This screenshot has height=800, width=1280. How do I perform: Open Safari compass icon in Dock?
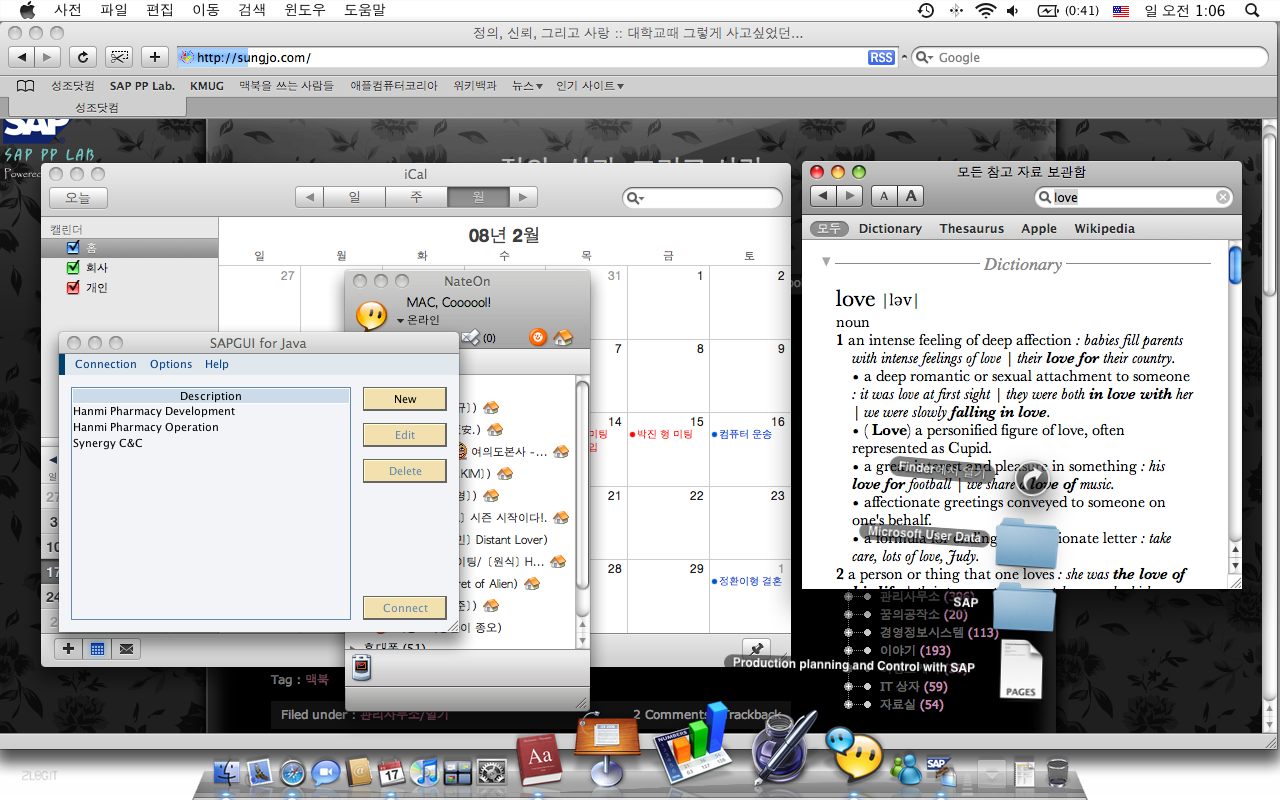click(x=292, y=772)
